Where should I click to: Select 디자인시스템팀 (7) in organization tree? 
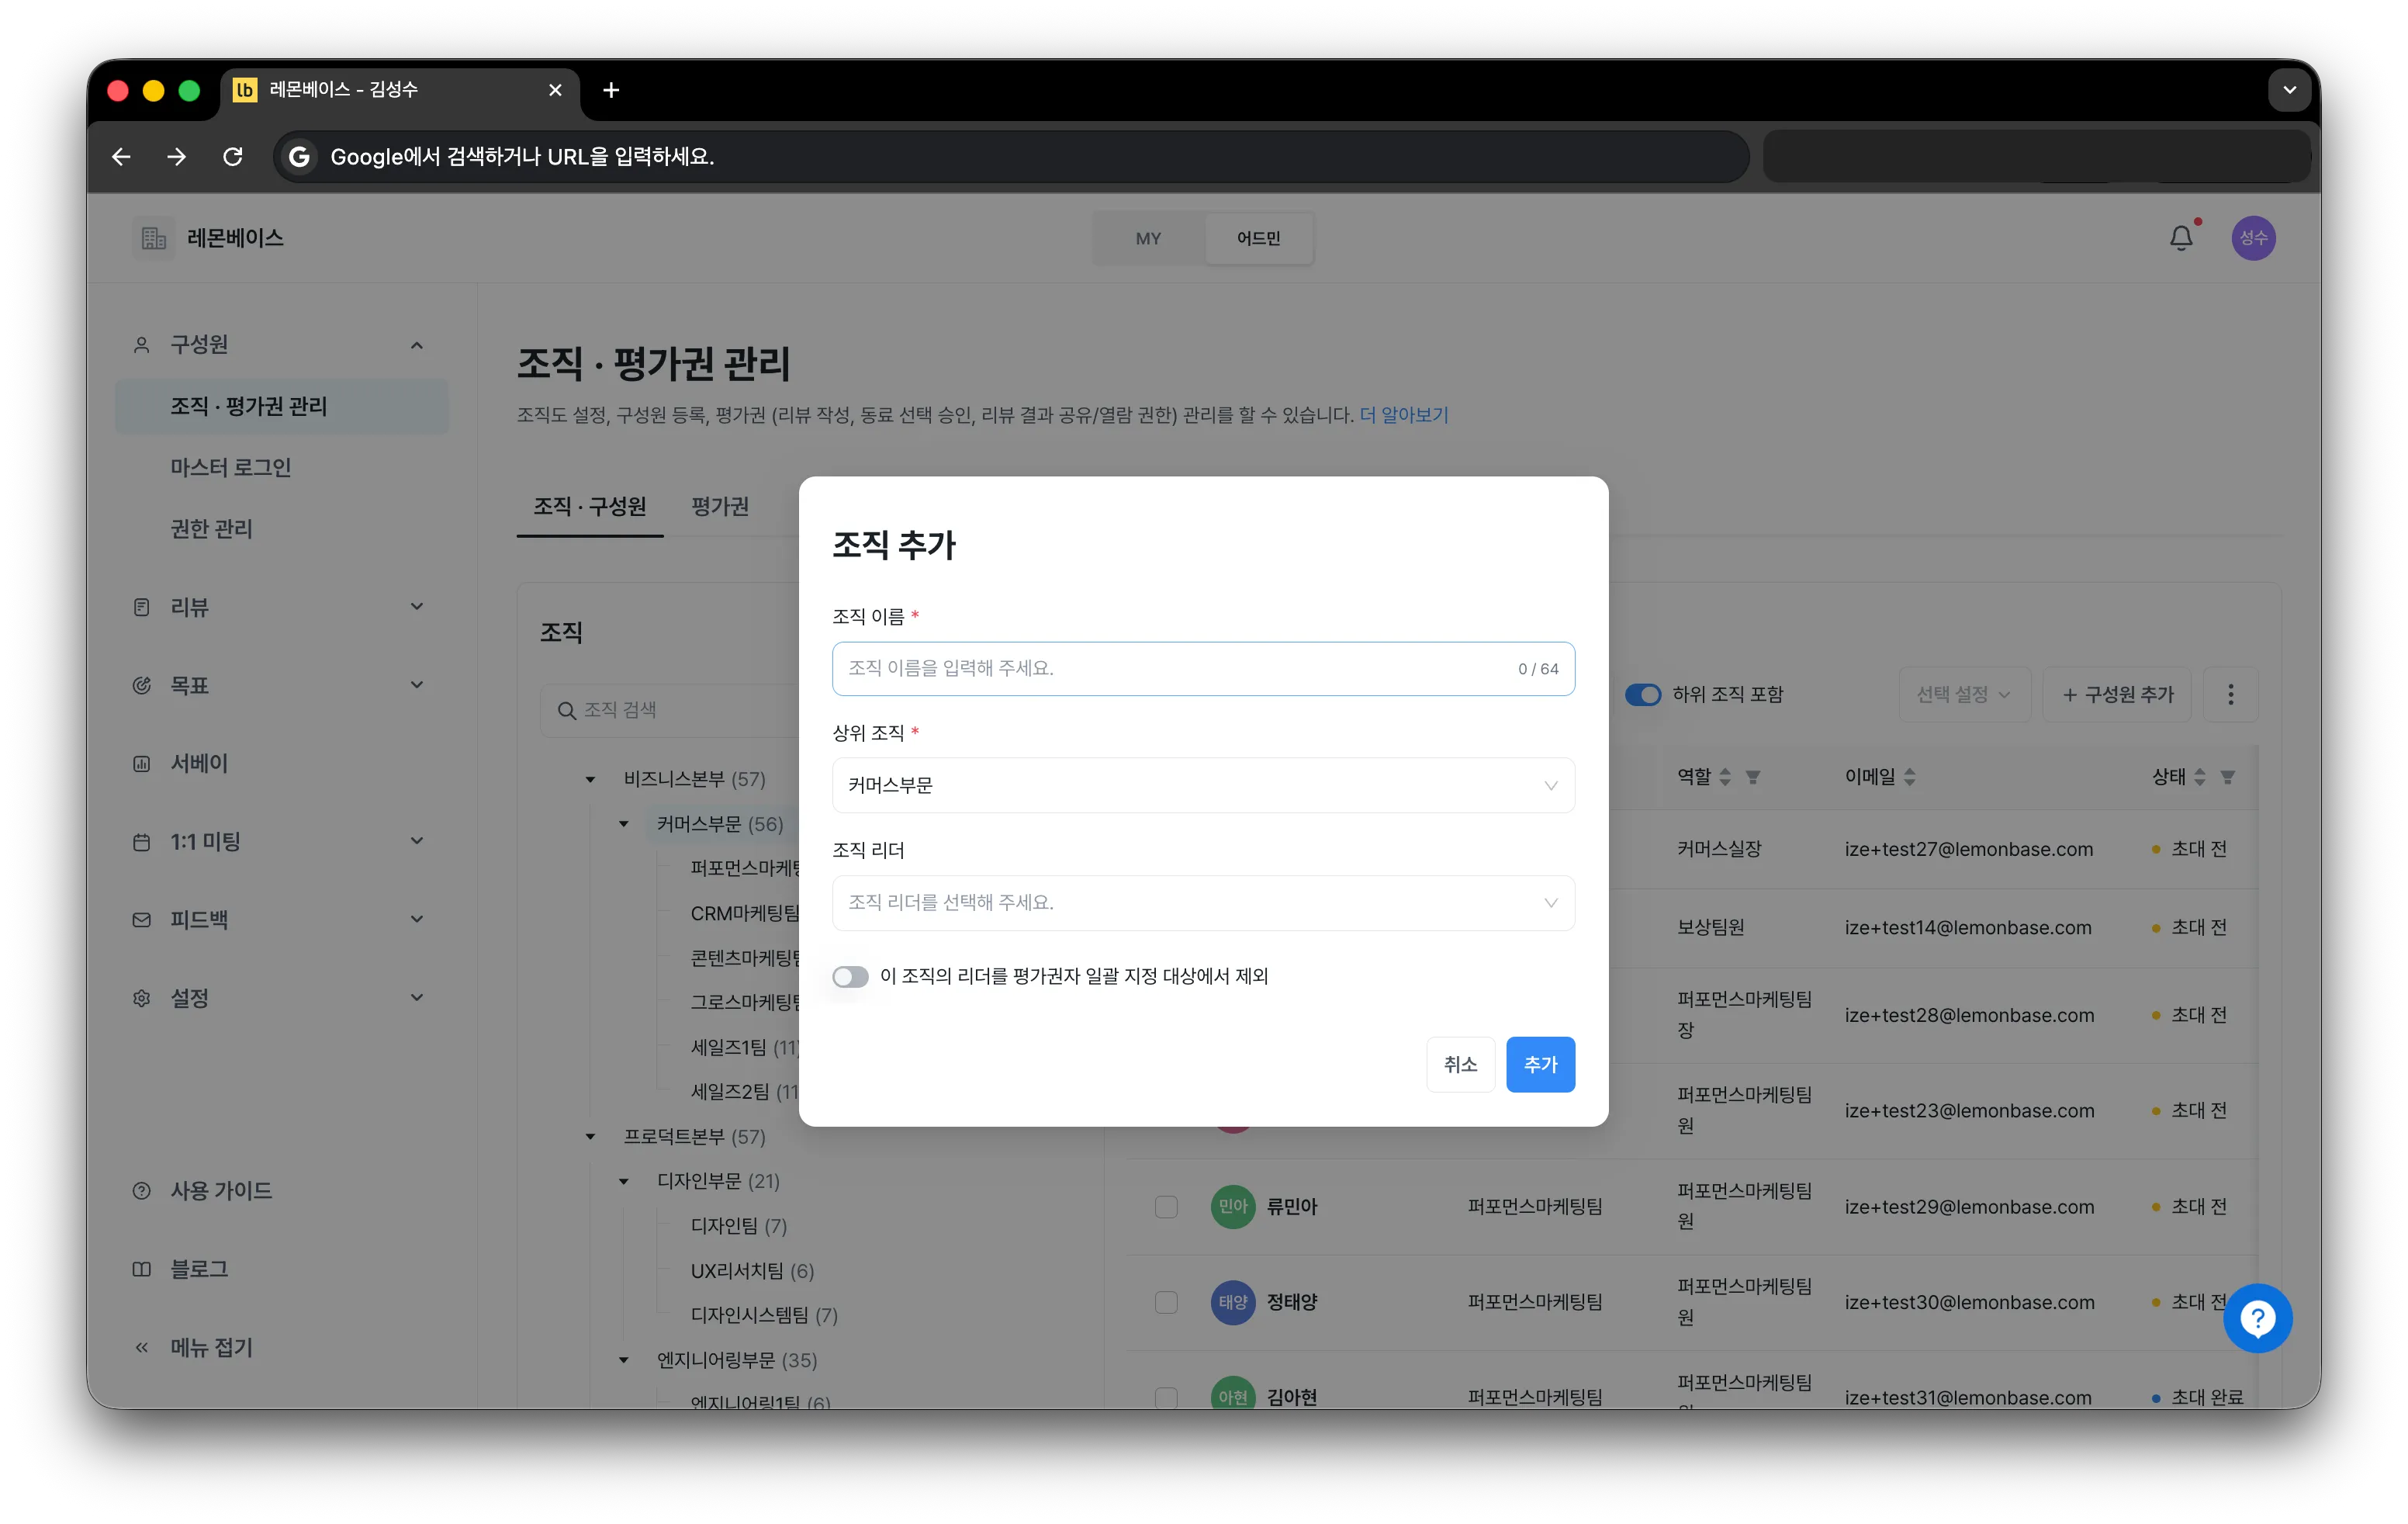tap(764, 1315)
